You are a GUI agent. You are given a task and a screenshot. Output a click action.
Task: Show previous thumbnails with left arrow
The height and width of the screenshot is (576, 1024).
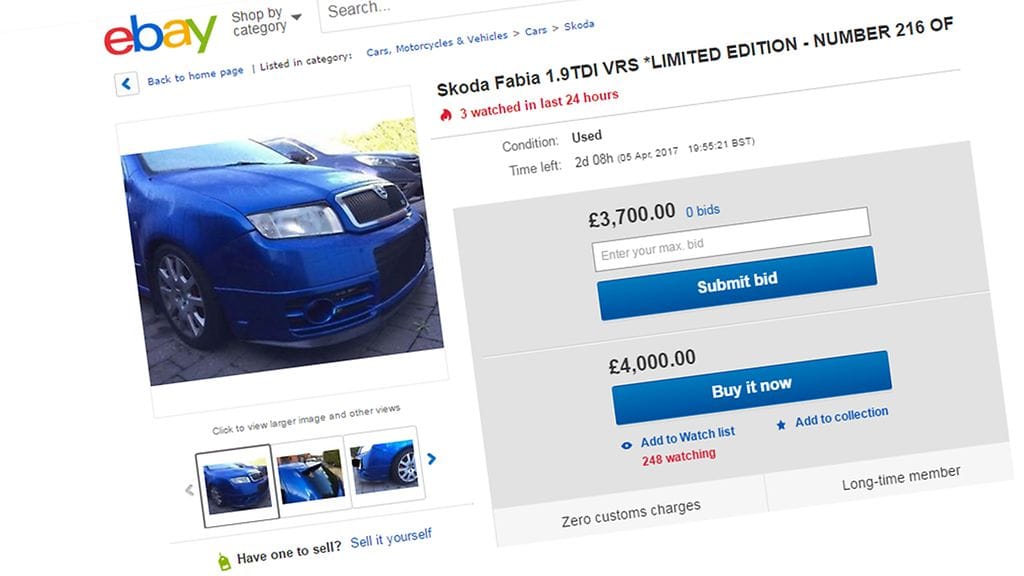(189, 490)
